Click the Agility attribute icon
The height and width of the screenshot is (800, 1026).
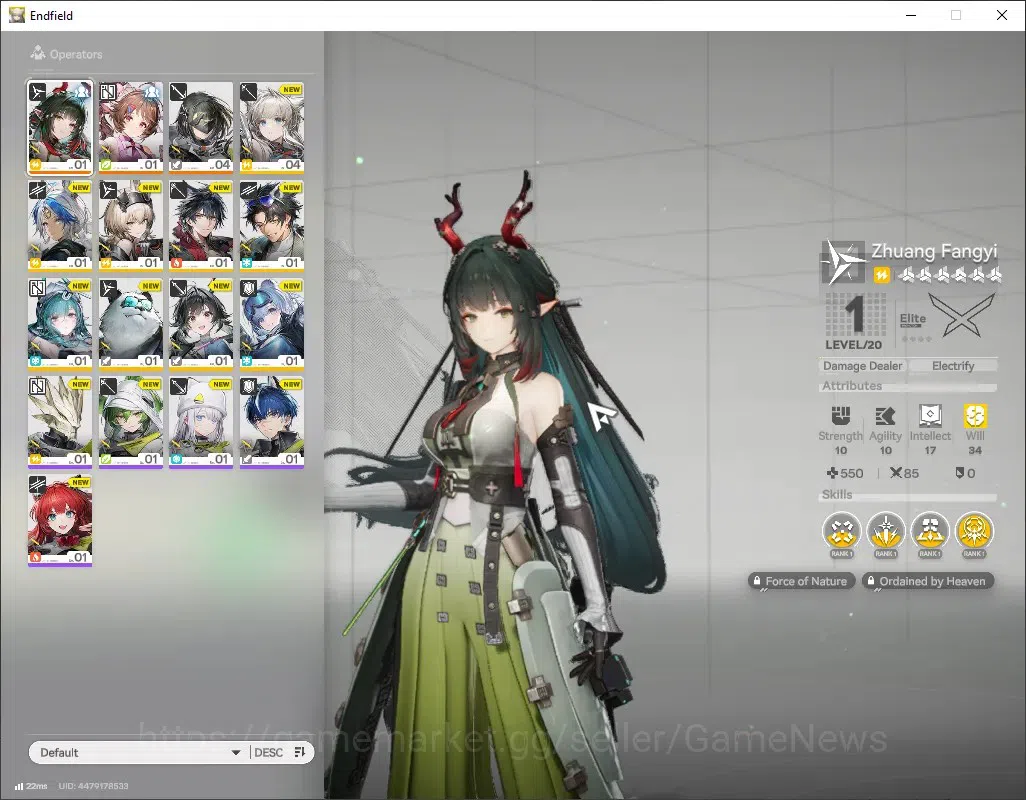click(x=885, y=416)
